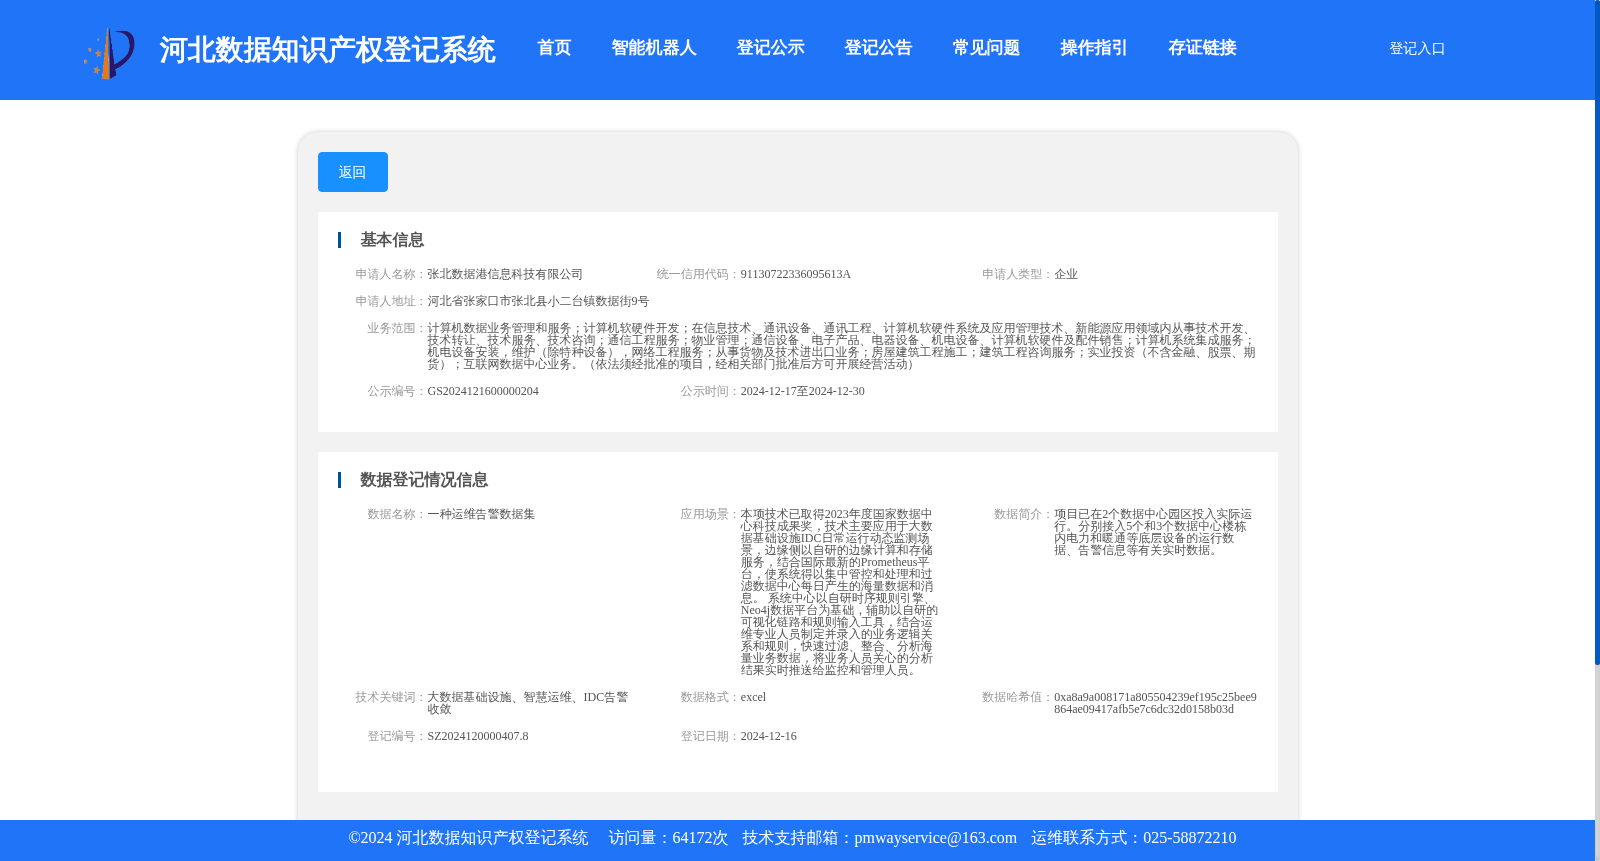This screenshot has width=1600, height=861.
Task: Select data name 一种运维告警数据集
Action: pyautogui.click(x=481, y=514)
